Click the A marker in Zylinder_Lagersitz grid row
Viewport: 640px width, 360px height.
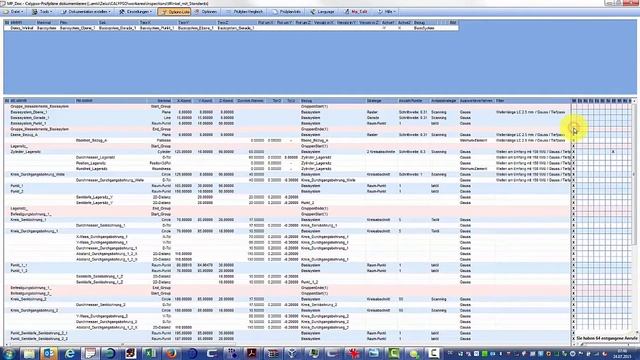pos(613,152)
